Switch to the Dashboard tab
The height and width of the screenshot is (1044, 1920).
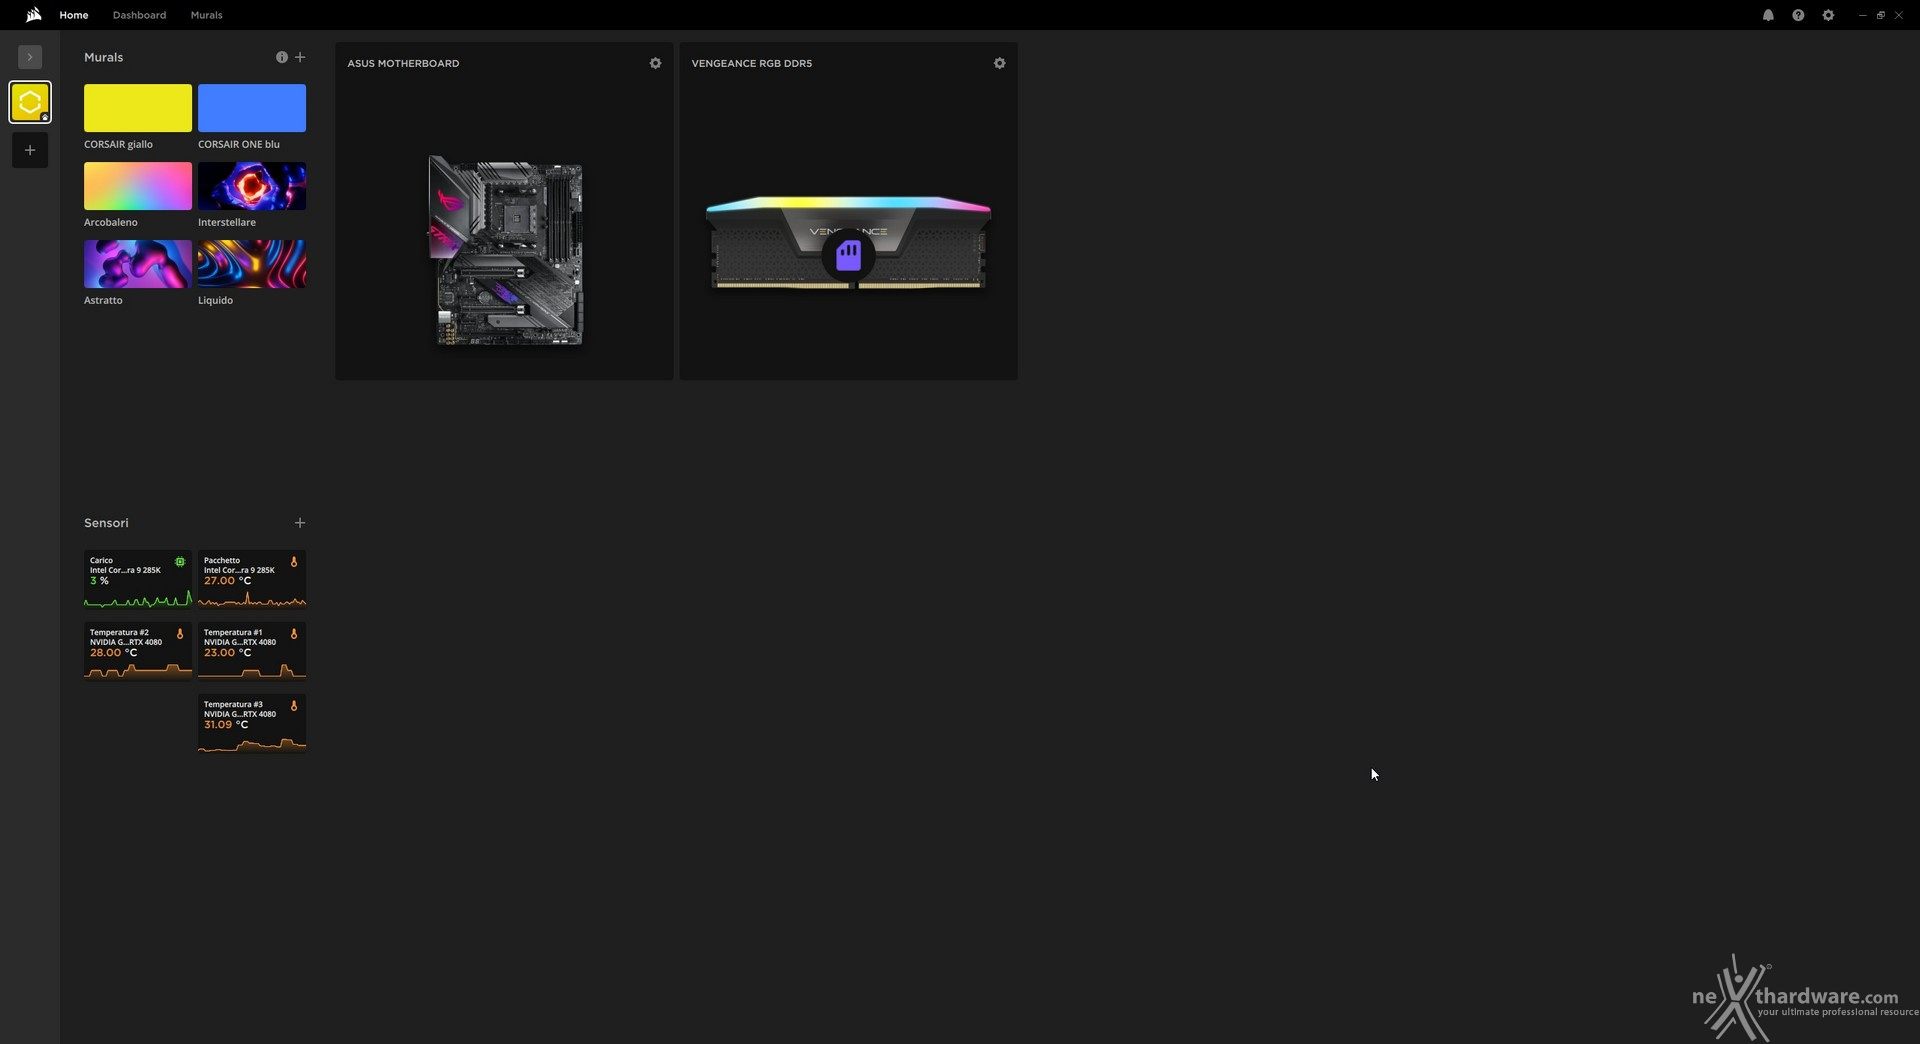coord(139,15)
